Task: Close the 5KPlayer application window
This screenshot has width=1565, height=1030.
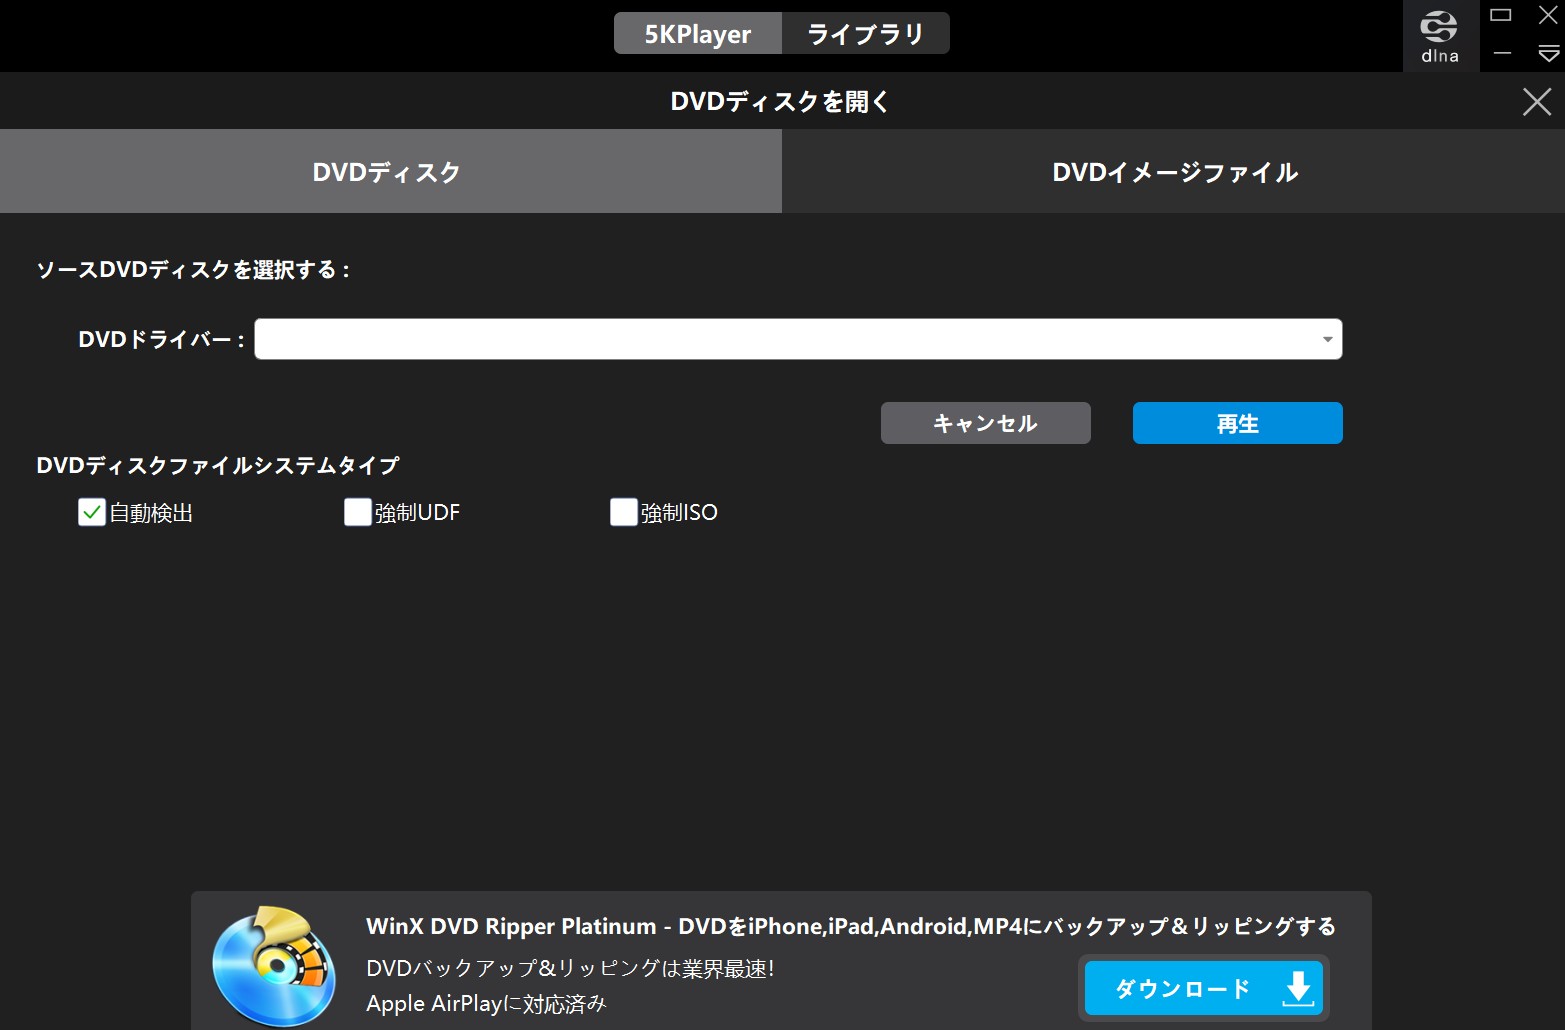Action: pyautogui.click(x=1548, y=15)
